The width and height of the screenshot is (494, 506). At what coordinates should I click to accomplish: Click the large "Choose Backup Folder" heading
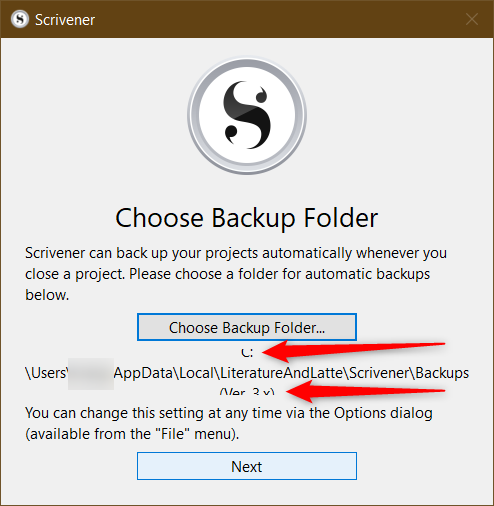point(247,218)
